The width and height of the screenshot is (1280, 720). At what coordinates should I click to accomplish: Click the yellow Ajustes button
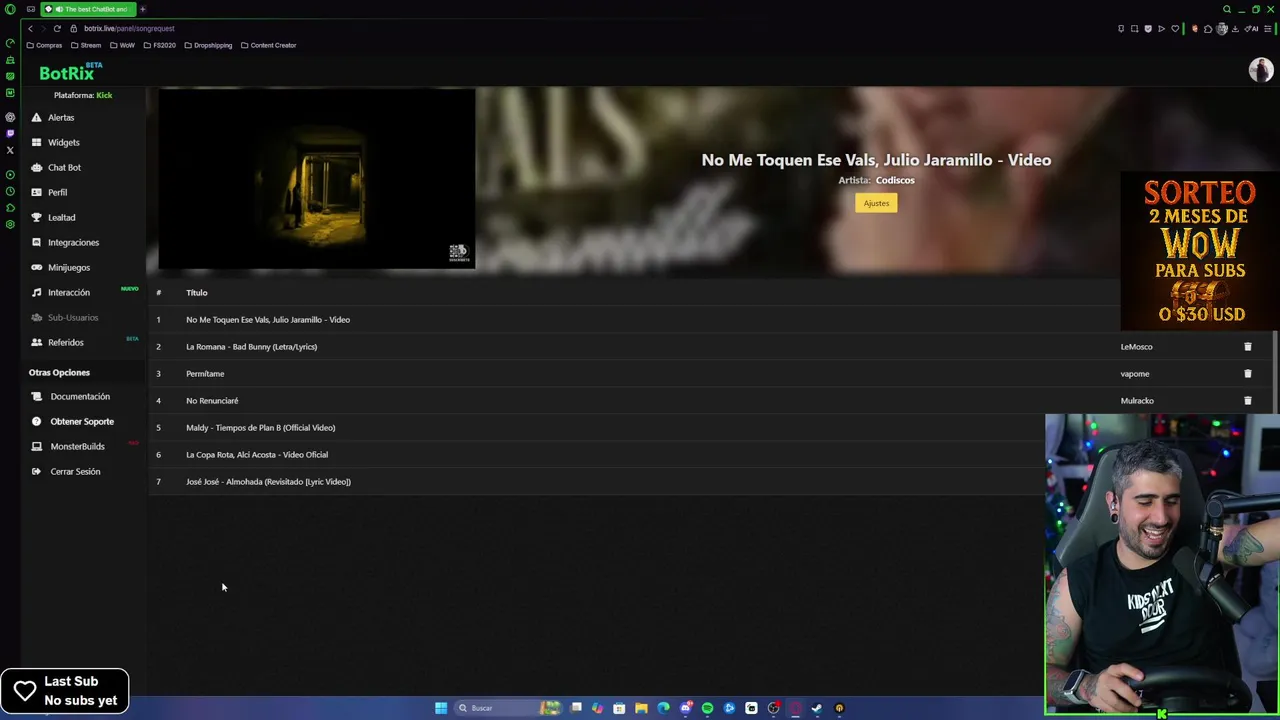click(x=876, y=203)
